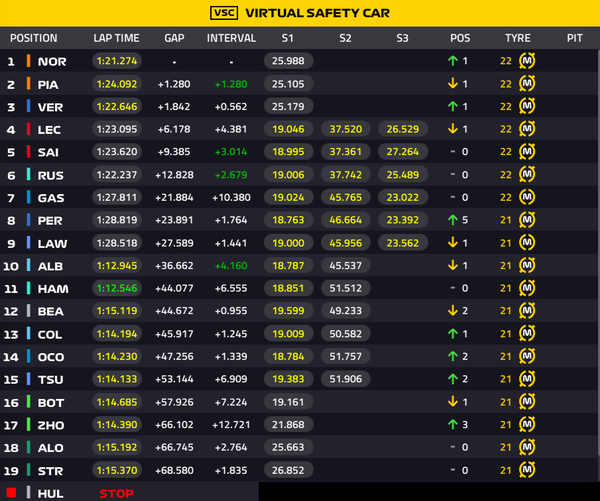Screen dimensions: 600x501
Task: Click the green up arrow in COL row
Action: tap(453, 333)
